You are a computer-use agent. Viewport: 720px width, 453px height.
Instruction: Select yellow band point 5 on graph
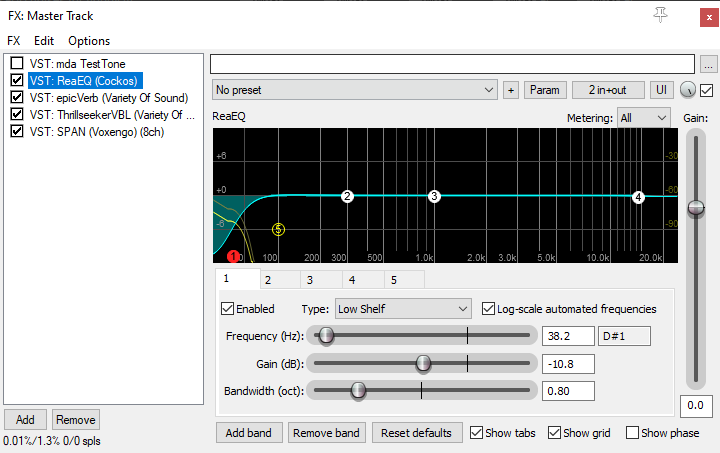(x=278, y=229)
